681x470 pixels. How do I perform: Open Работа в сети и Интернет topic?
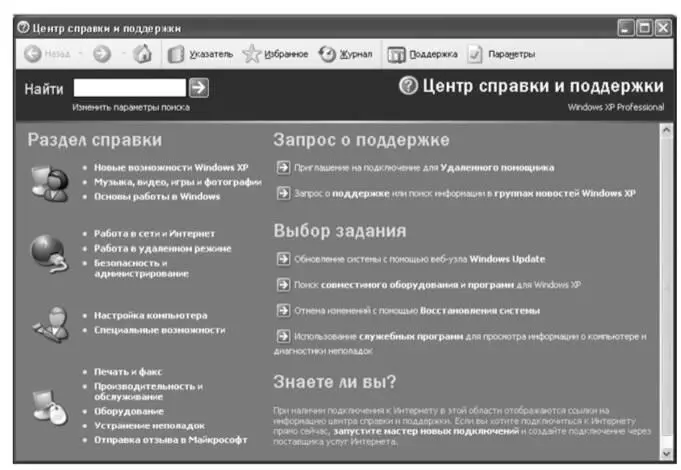pyautogui.click(x=154, y=234)
